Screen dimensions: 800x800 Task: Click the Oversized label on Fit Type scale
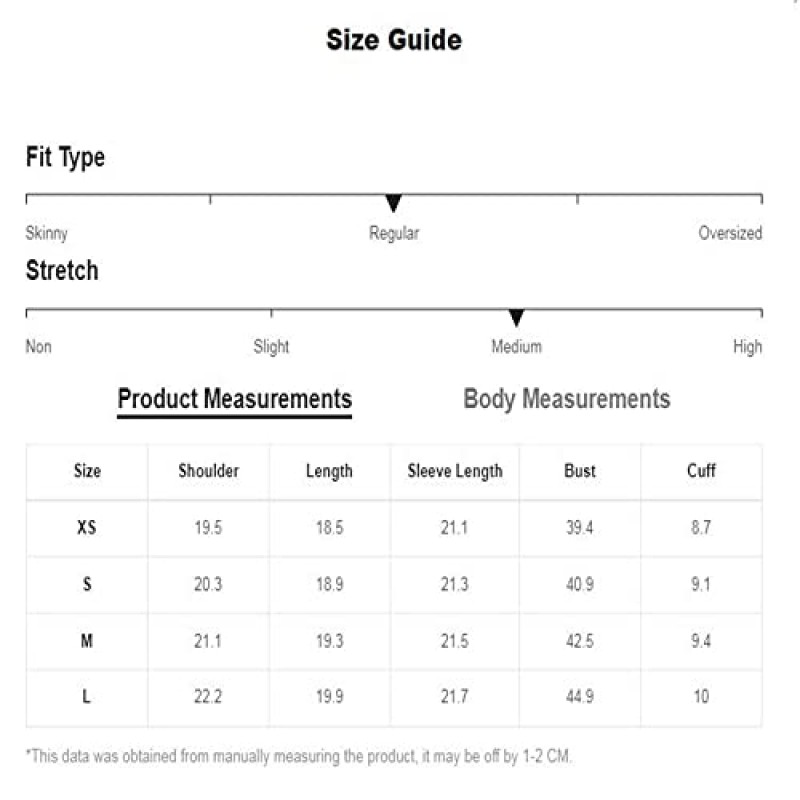pyautogui.click(x=730, y=233)
